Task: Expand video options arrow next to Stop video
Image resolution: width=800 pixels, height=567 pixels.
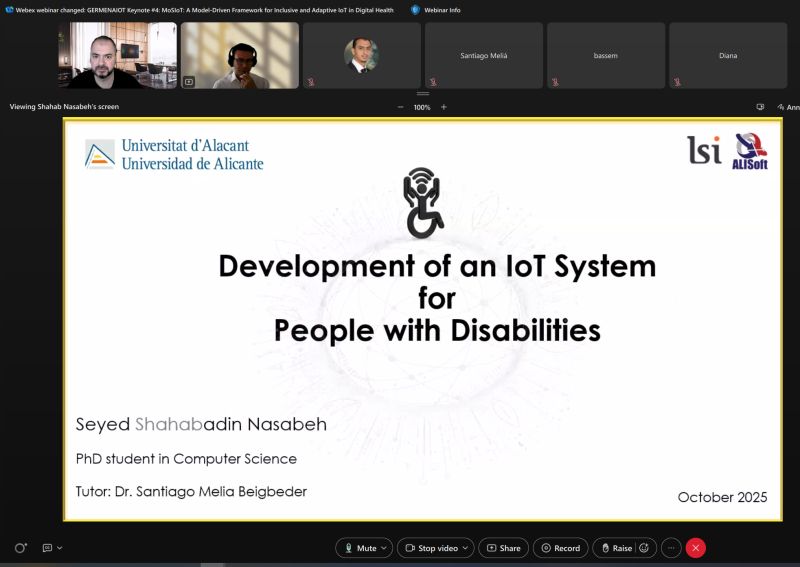Action: [x=465, y=548]
